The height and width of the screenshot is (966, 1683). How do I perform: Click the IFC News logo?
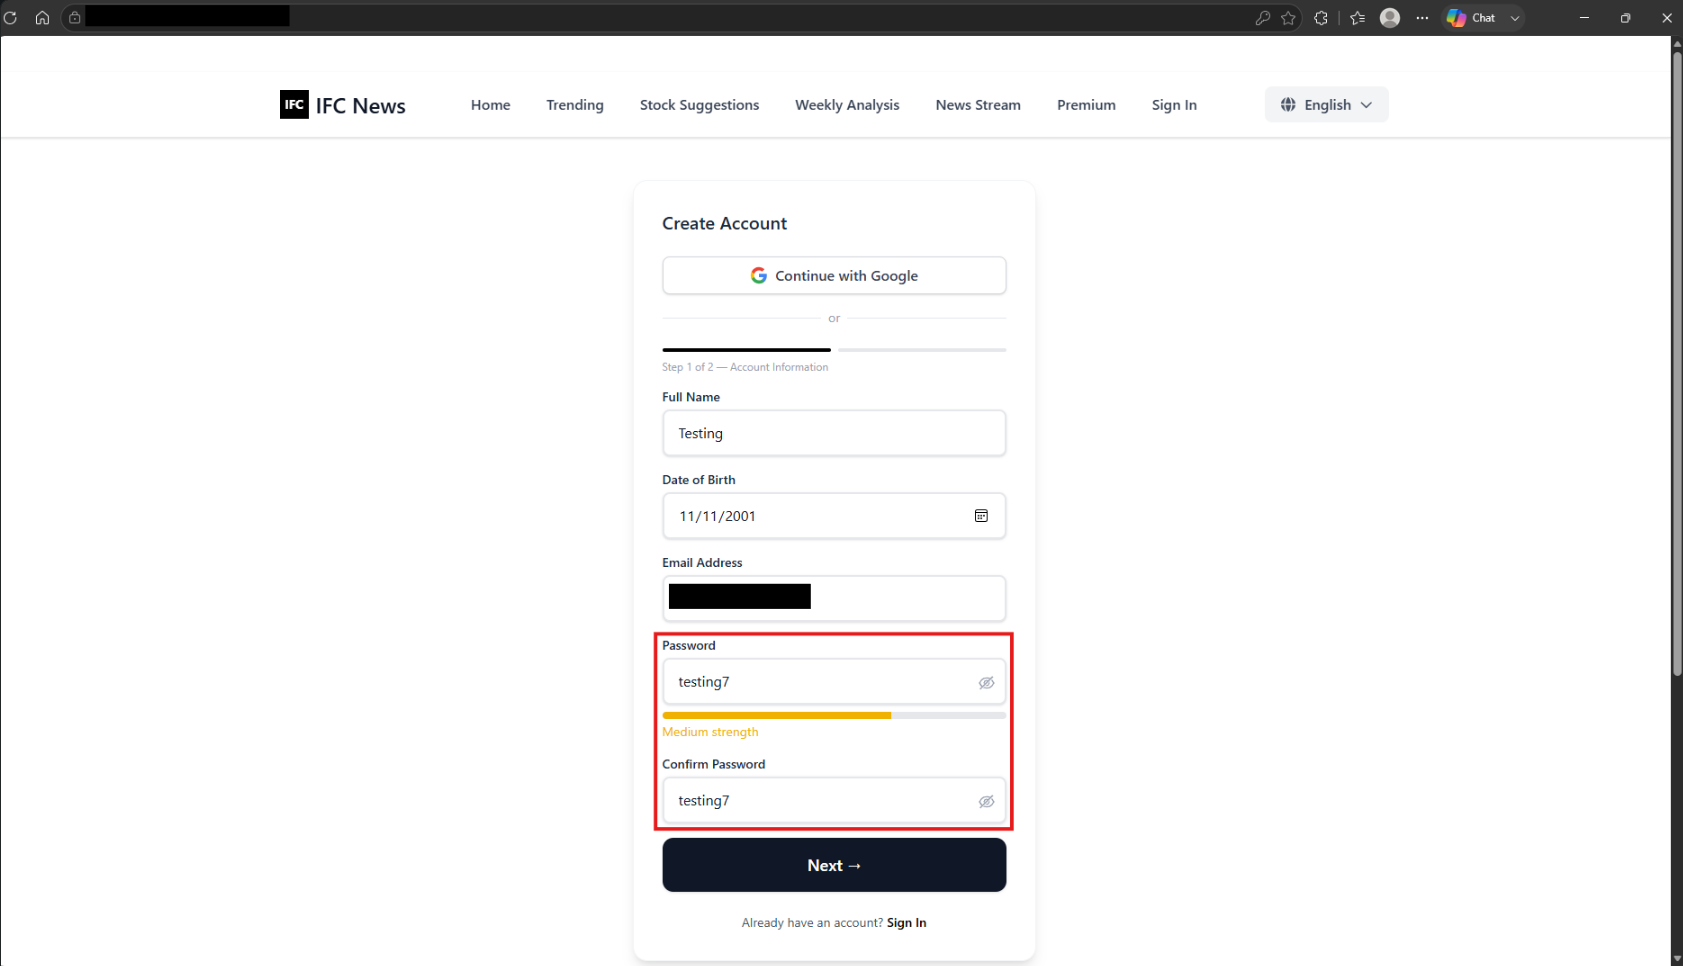click(342, 105)
